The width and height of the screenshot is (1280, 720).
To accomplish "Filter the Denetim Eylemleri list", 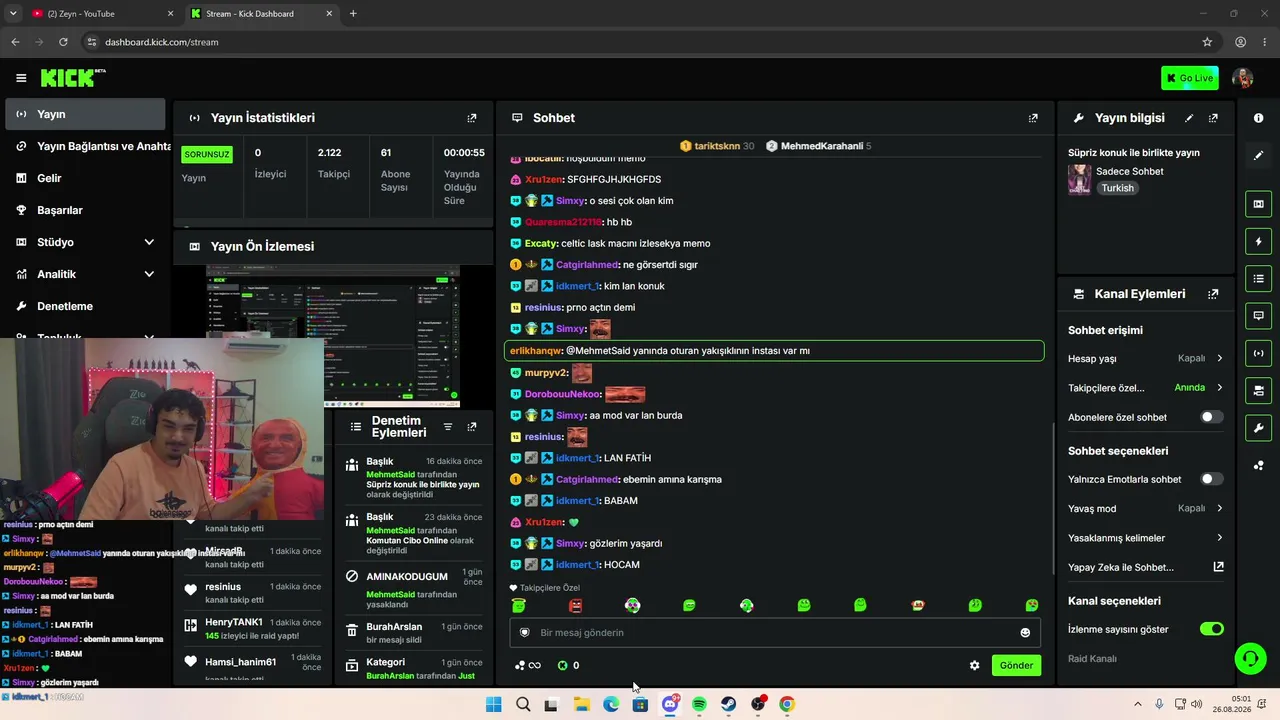I will [x=448, y=427].
